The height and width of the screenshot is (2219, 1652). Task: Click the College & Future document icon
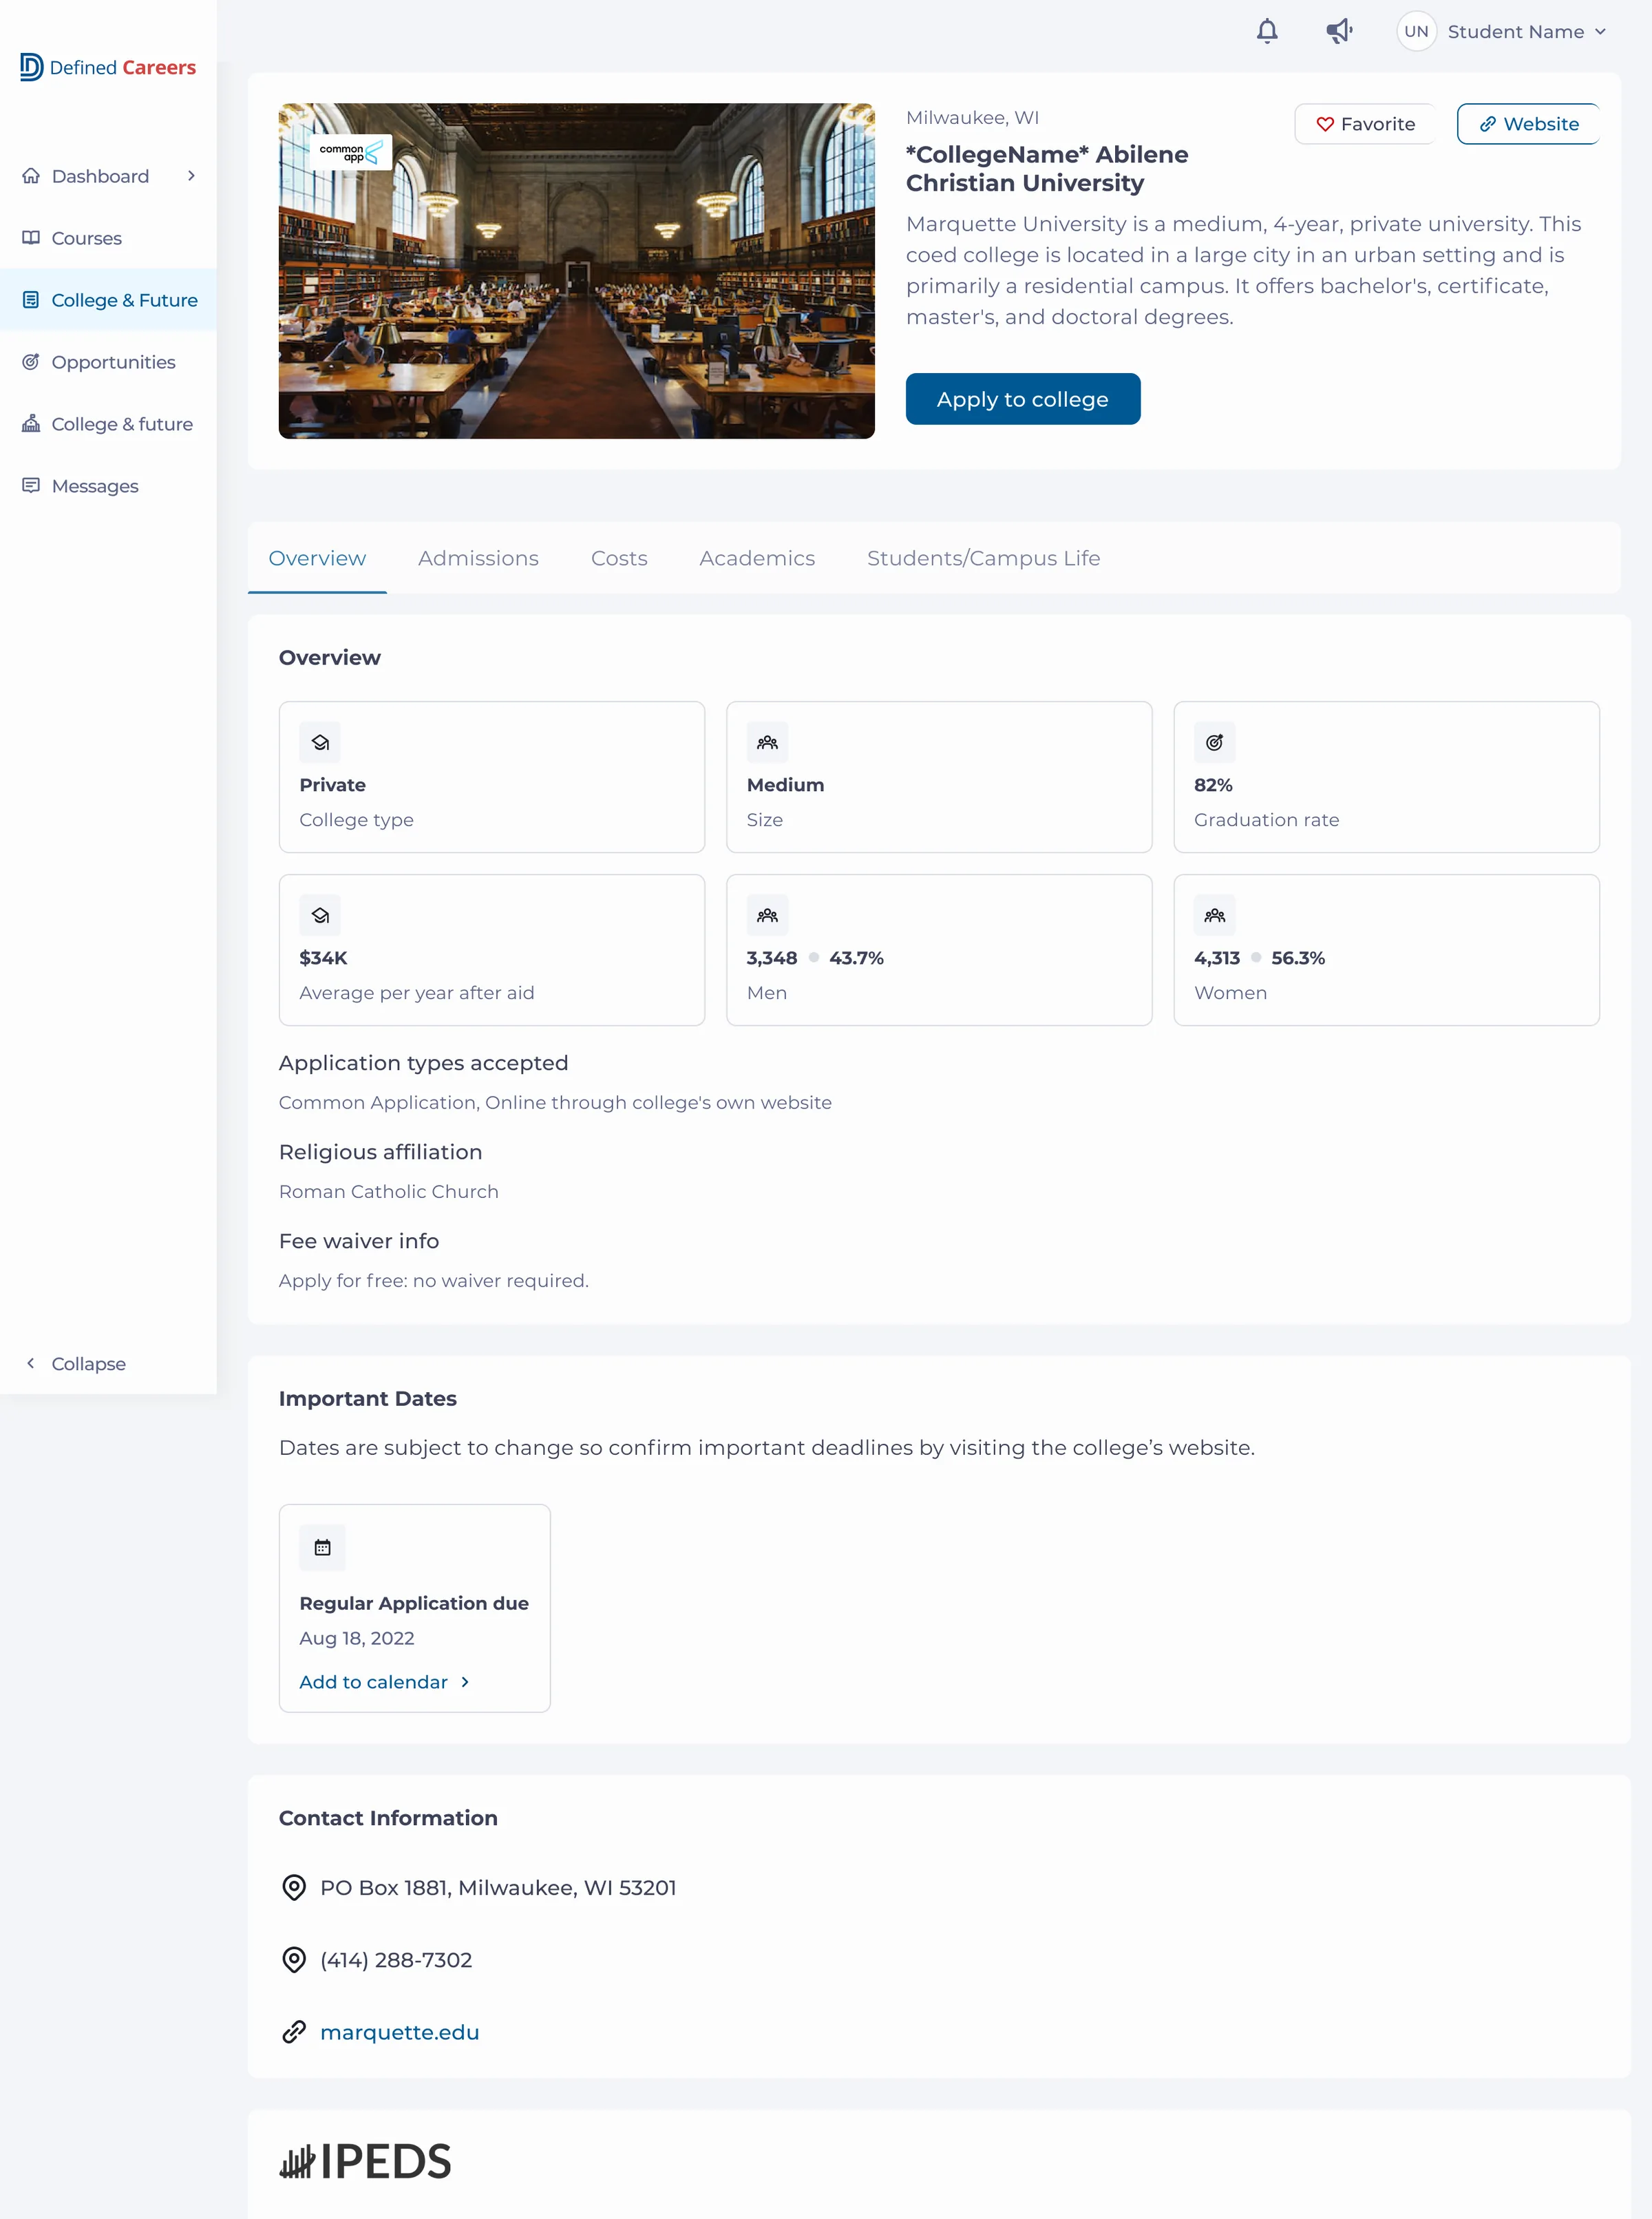point(31,300)
